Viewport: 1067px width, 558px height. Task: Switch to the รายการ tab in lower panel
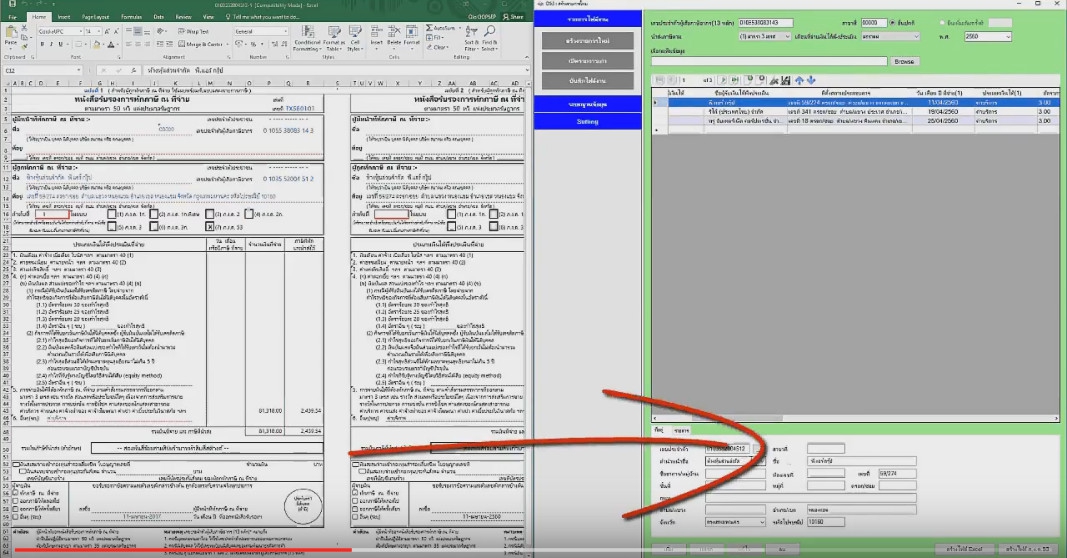[681, 430]
